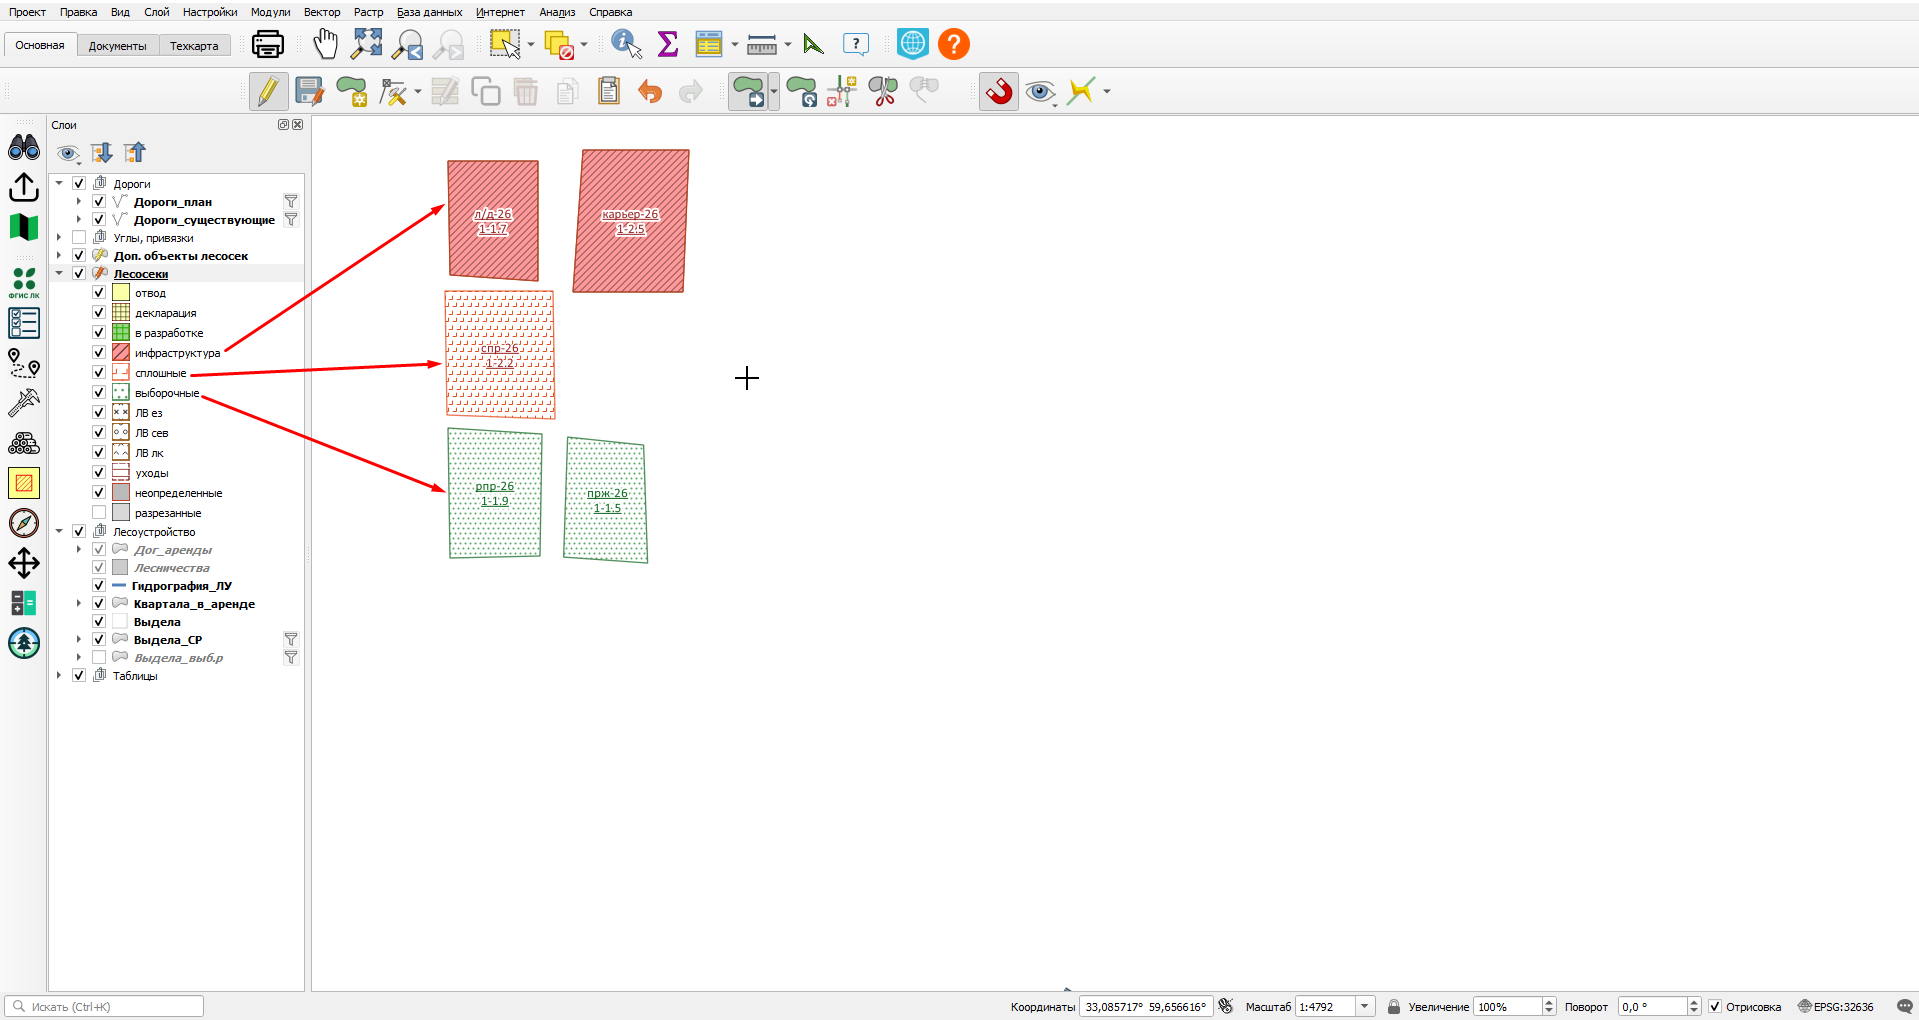Viewport: 1919px width, 1020px height.
Task: Open the Масштаб scale dropdown
Action: (1365, 1006)
